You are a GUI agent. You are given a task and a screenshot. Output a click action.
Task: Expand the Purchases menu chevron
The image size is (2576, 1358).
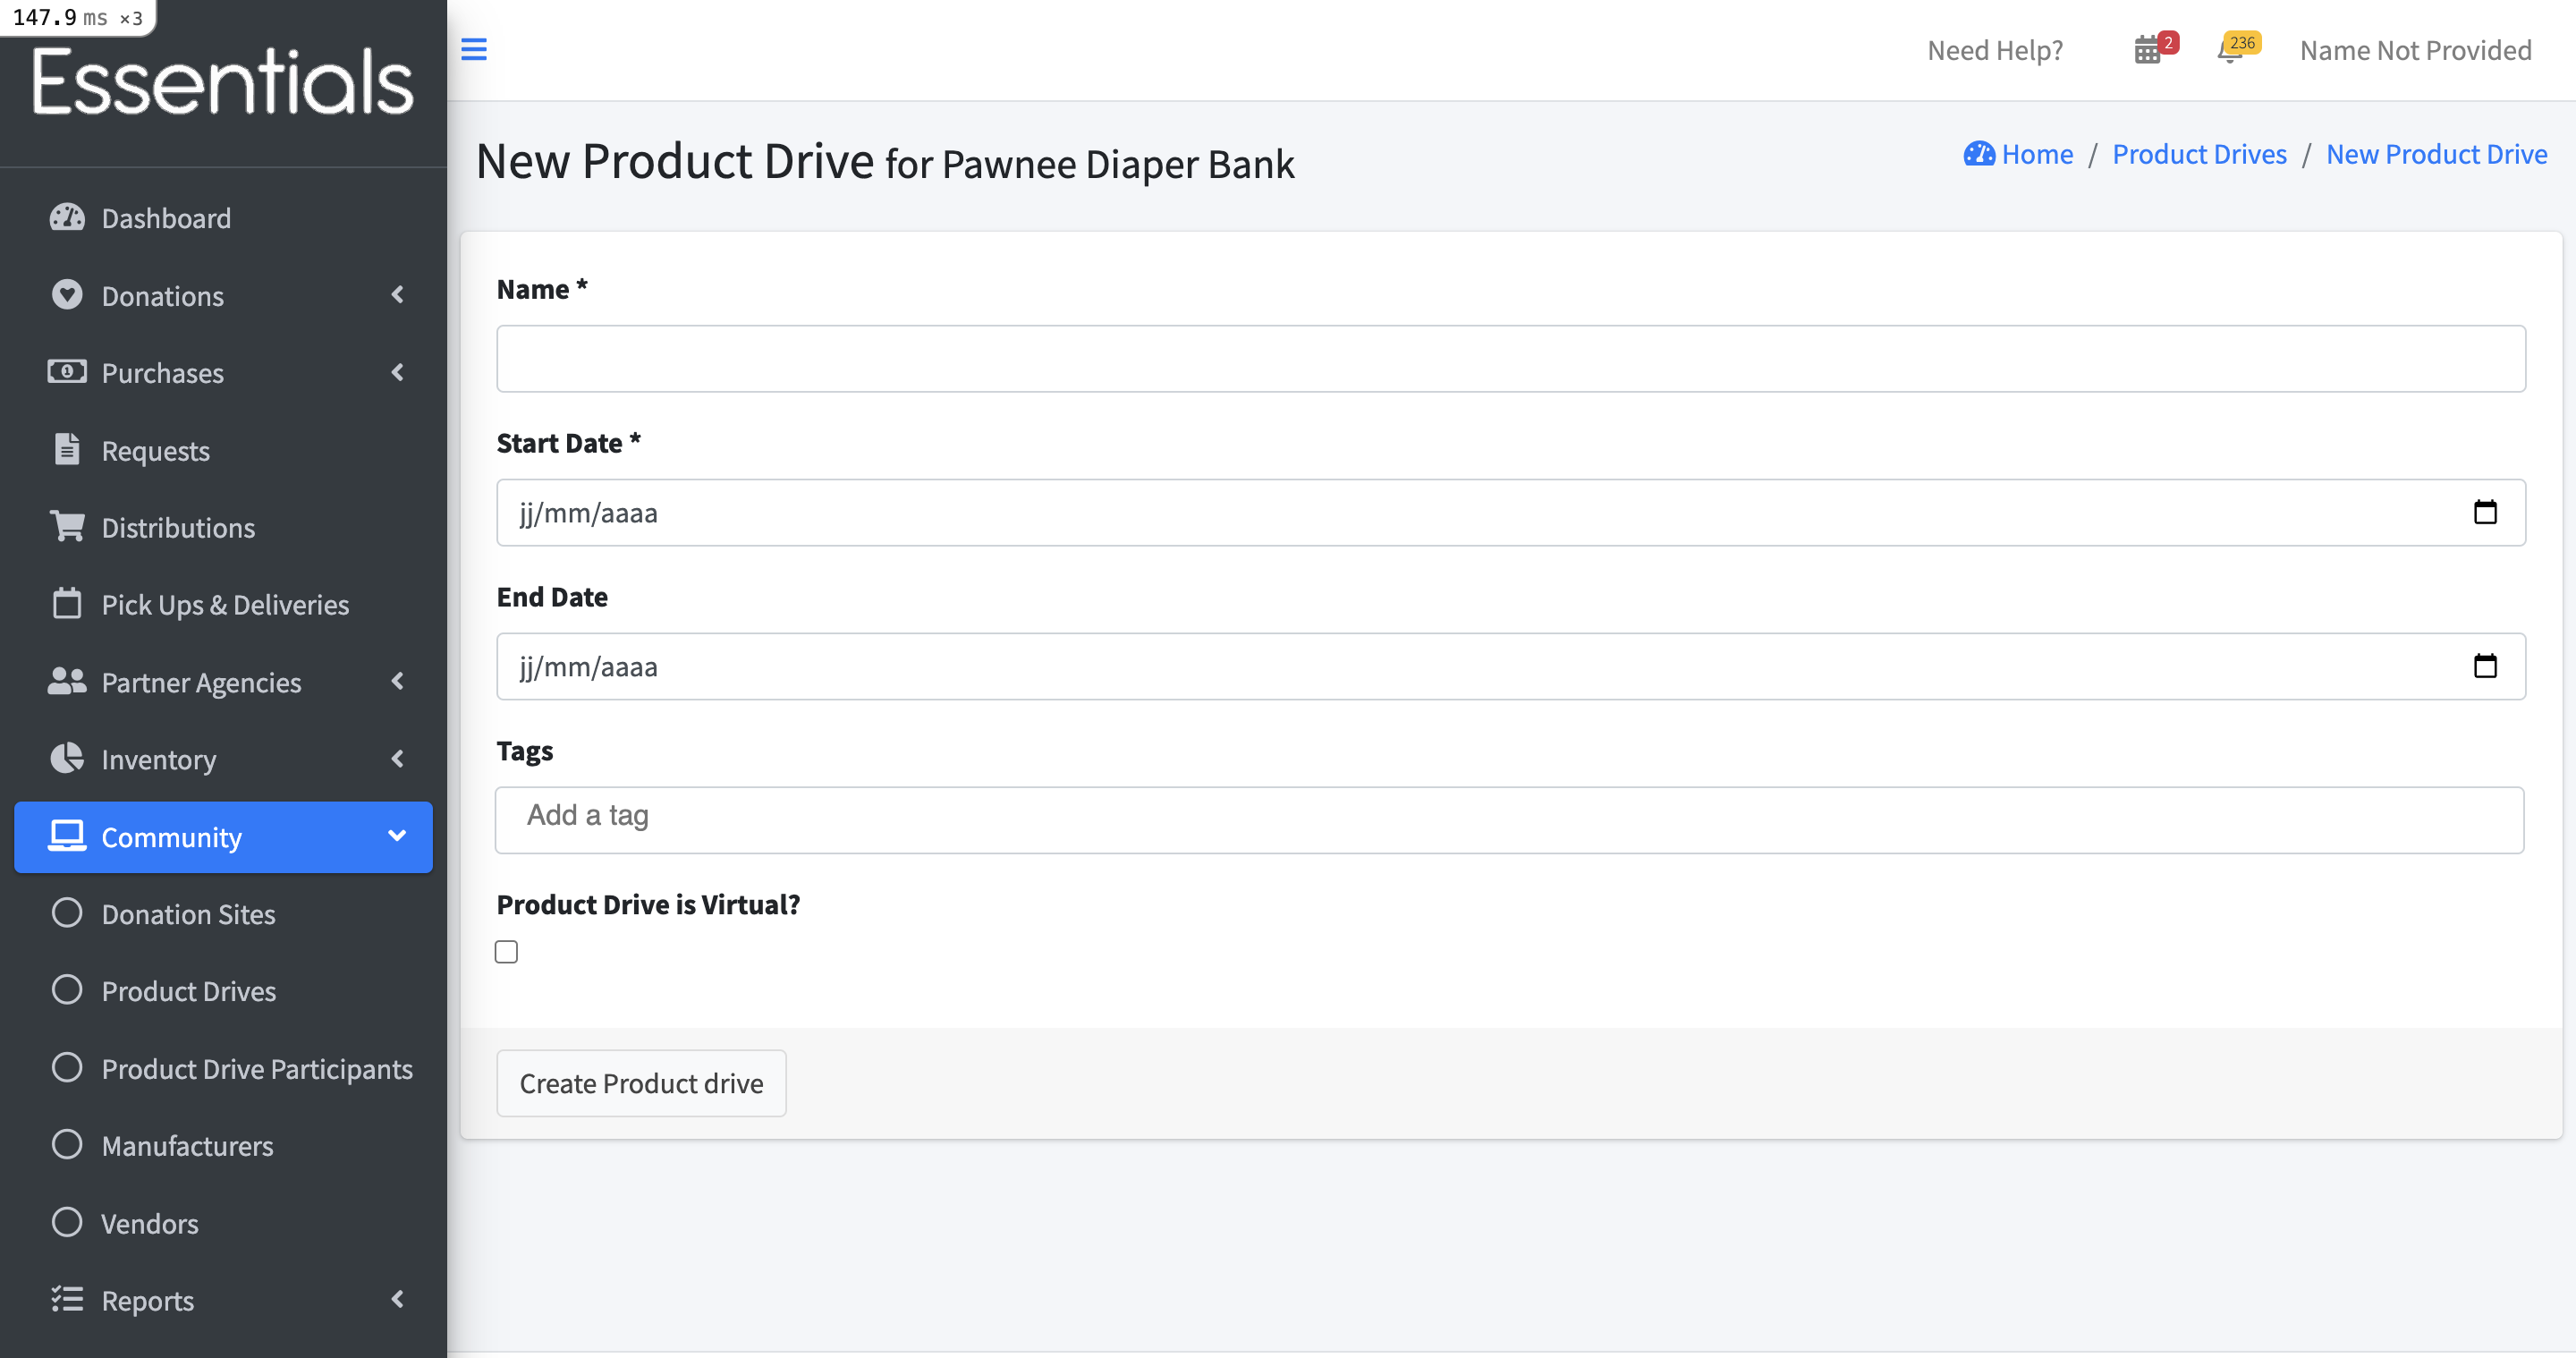[398, 372]
